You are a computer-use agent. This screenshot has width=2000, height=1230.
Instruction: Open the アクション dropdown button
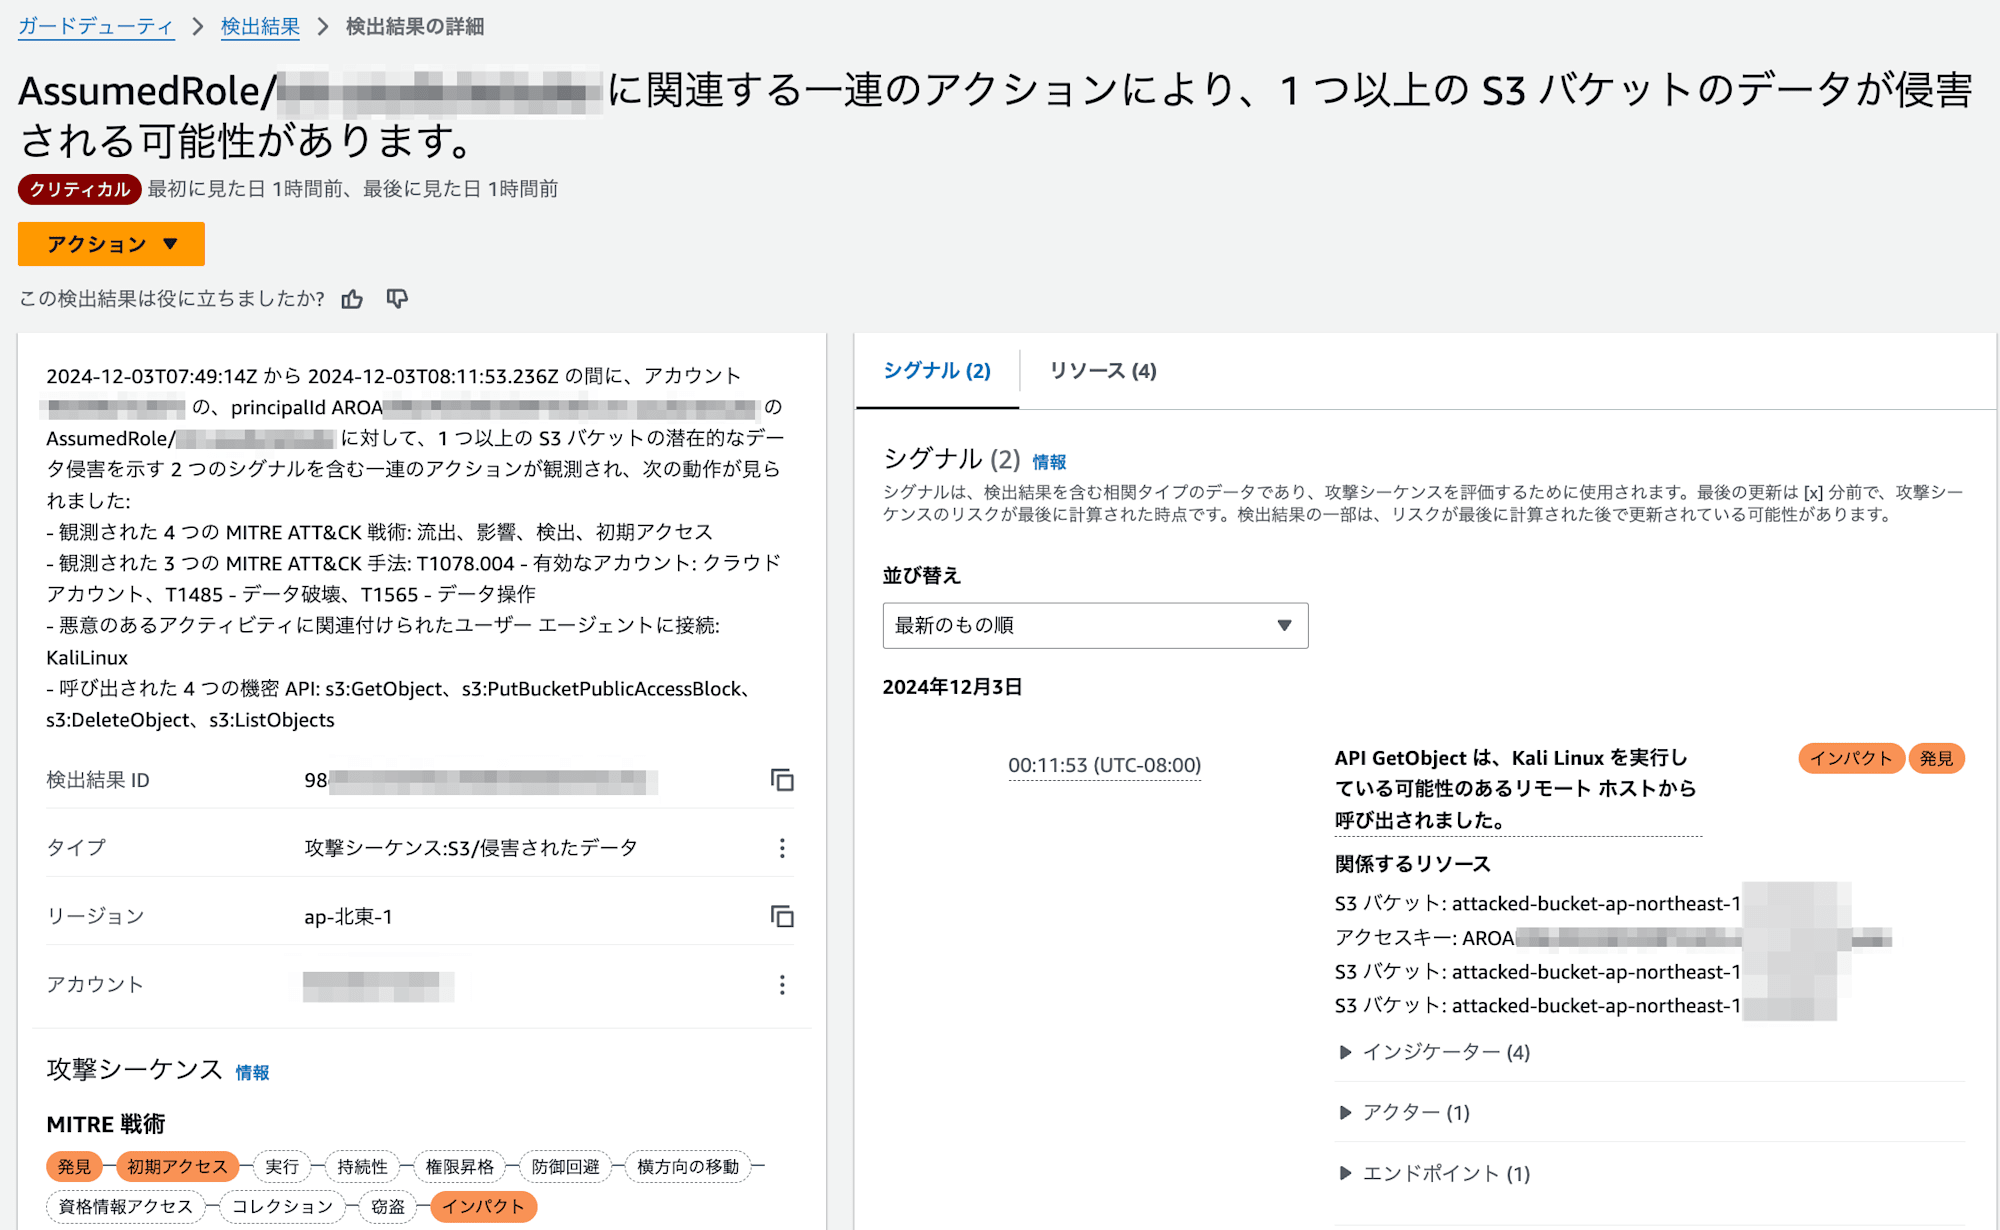111,244
